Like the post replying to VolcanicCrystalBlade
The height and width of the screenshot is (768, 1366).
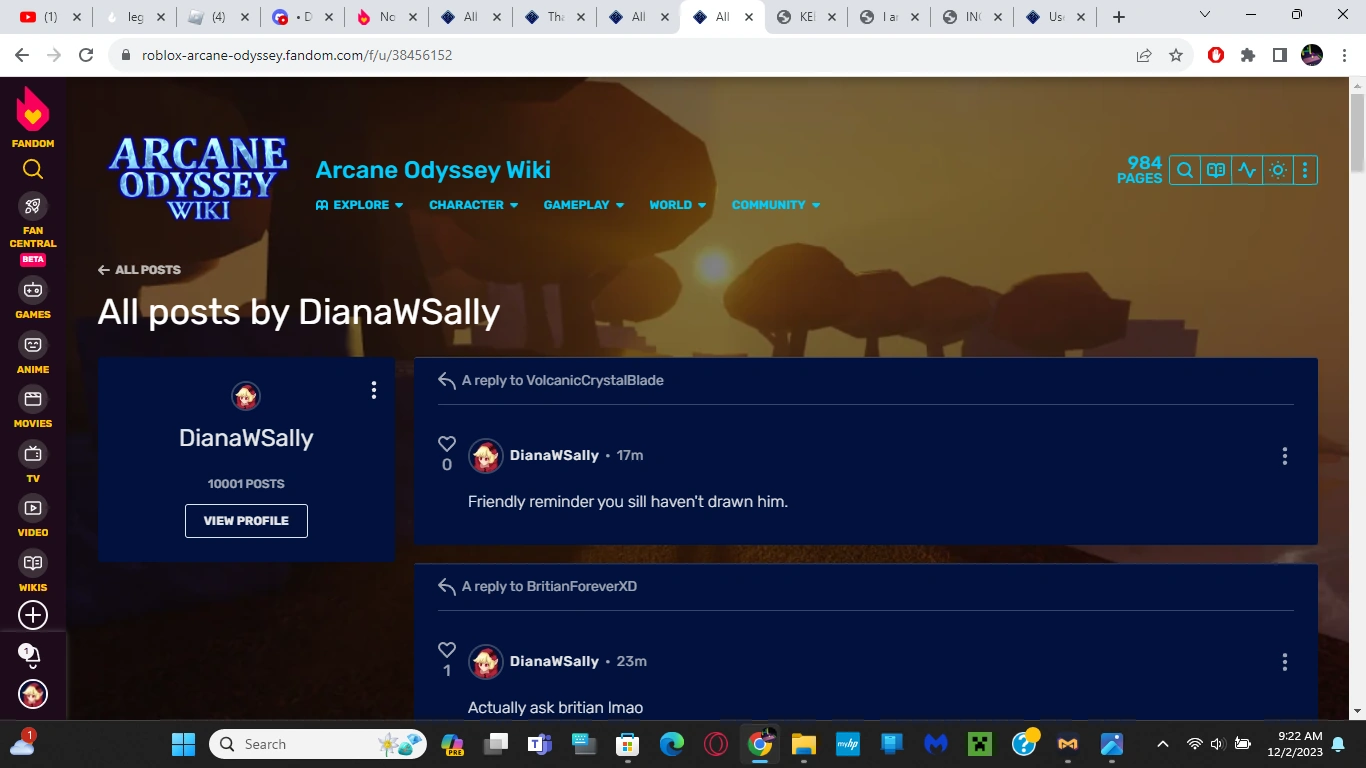click(447, 443)
